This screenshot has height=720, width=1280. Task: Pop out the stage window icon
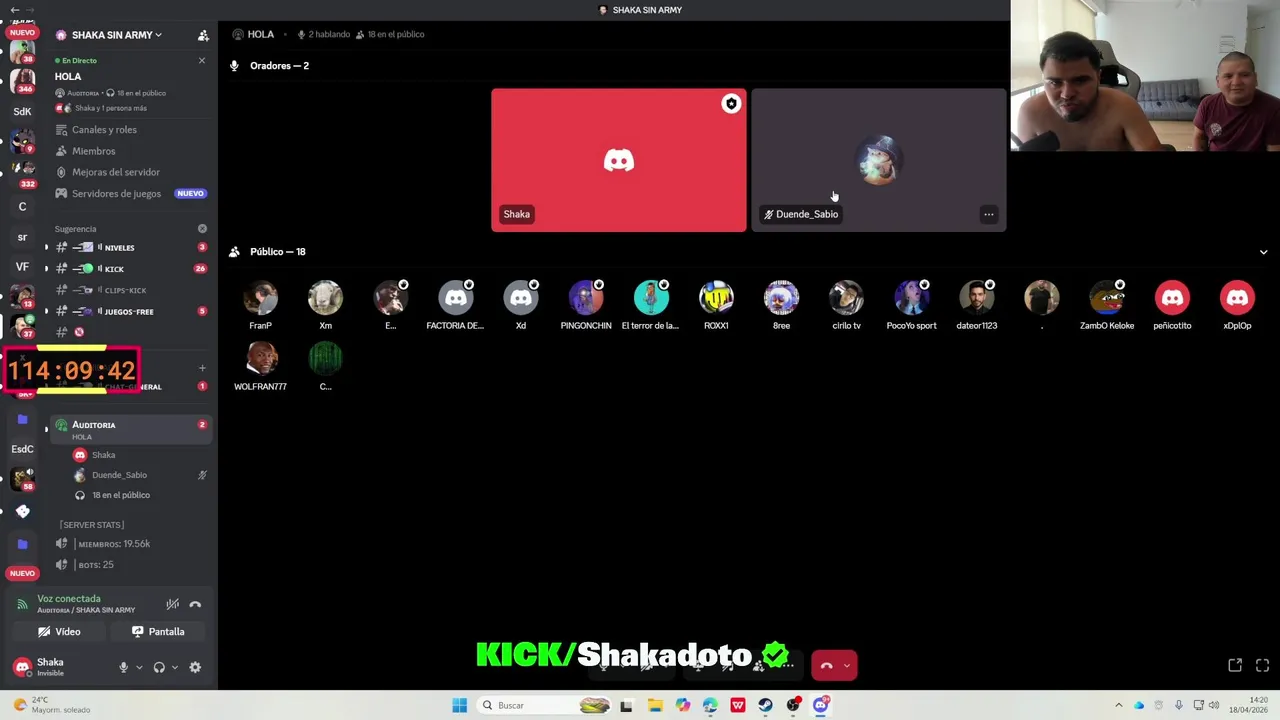[x=1235, y=665]
